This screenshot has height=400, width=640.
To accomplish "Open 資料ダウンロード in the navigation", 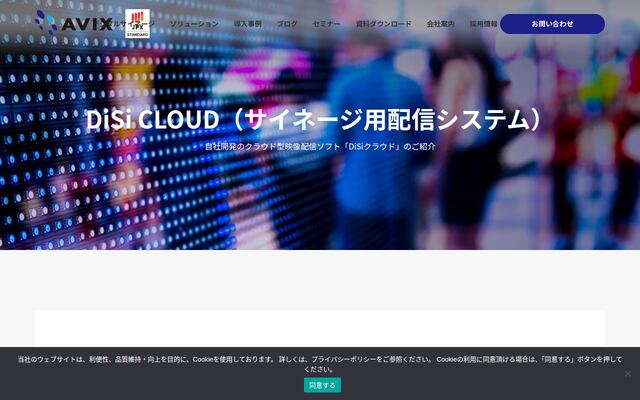I will click(x=383, y=24).
